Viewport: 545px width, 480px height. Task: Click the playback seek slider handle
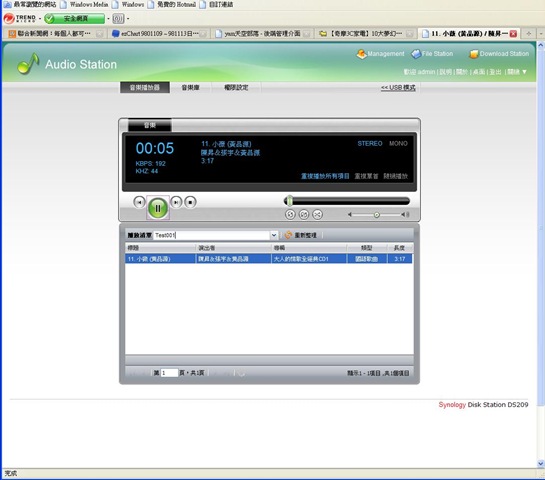tap(290, 201)
